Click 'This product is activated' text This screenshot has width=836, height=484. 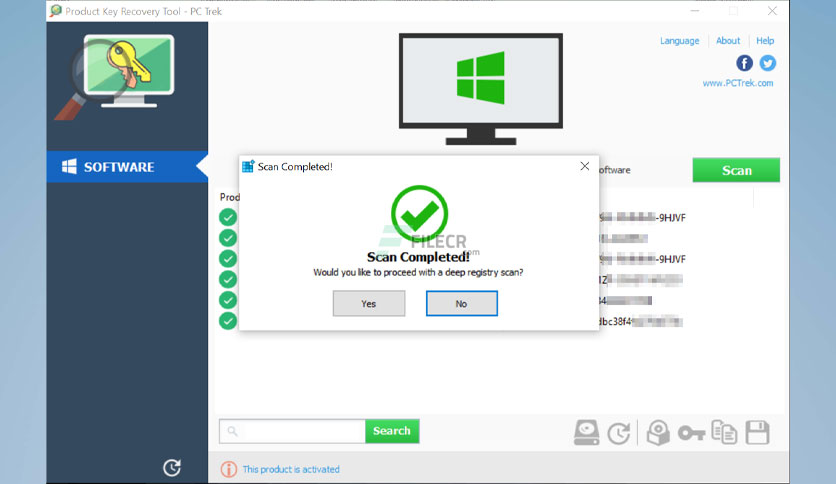[291, 469]
